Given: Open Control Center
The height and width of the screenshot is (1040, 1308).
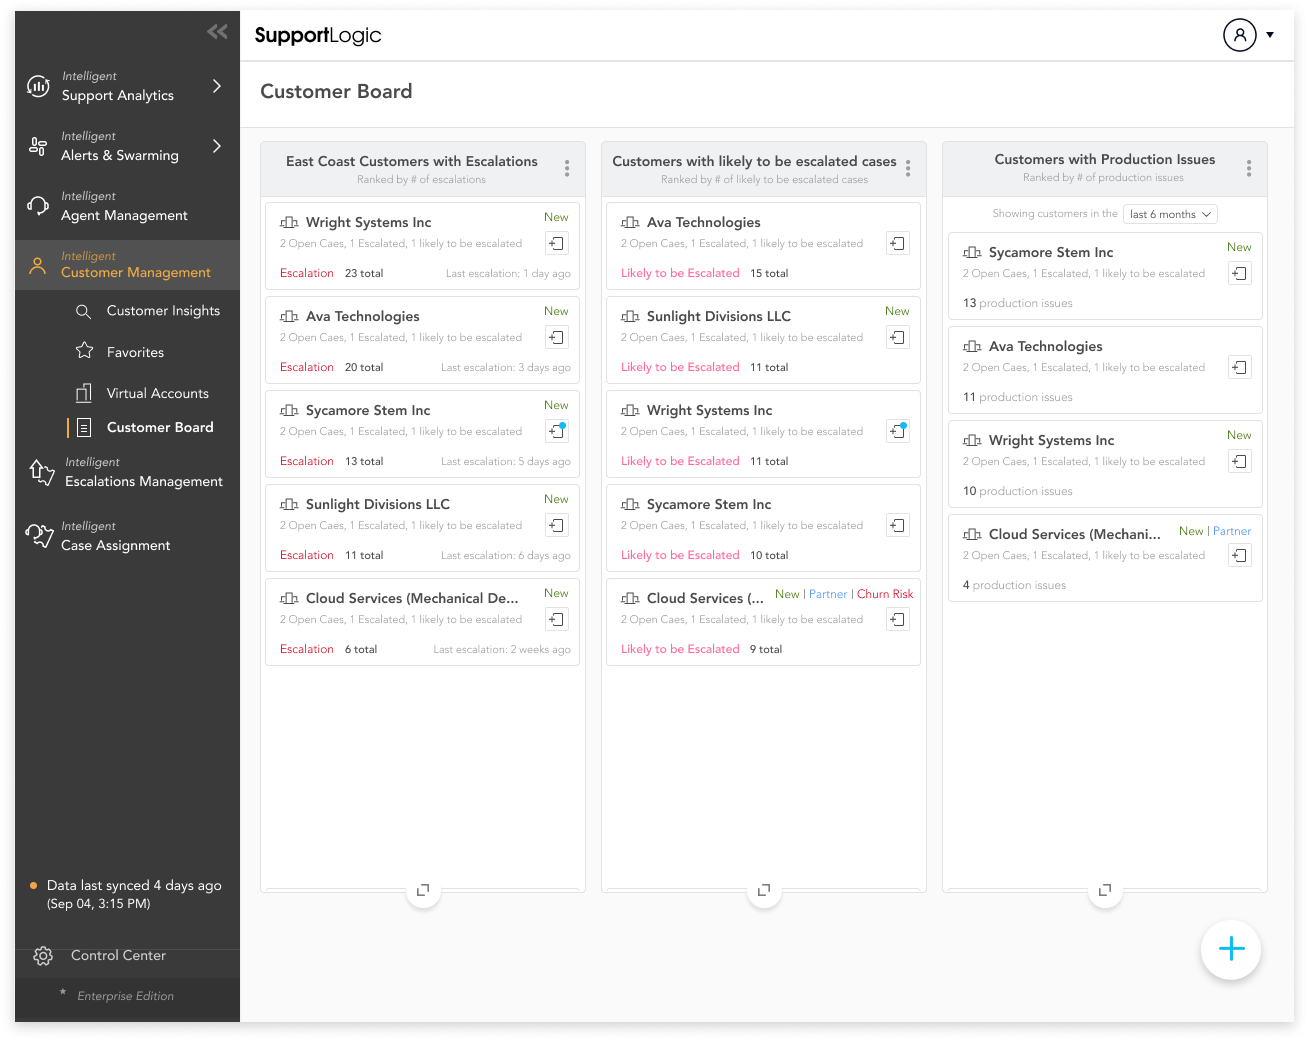Looking at the screenshot, I should pyautogui.click(x=118, y=955).
